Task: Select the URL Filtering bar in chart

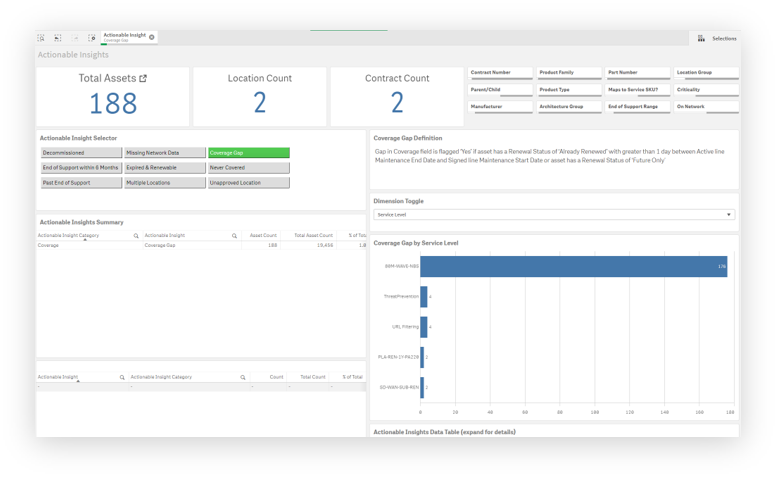Action: point(424,327)
